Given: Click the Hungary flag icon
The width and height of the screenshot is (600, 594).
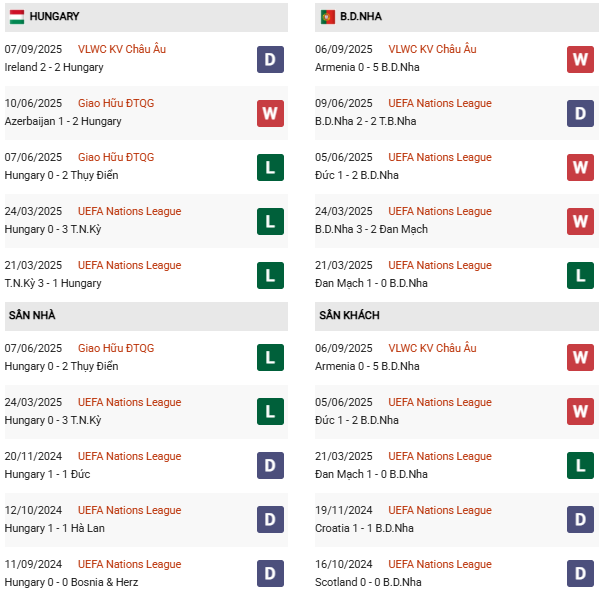Looking at the screenshot, I should pos(17,17).
